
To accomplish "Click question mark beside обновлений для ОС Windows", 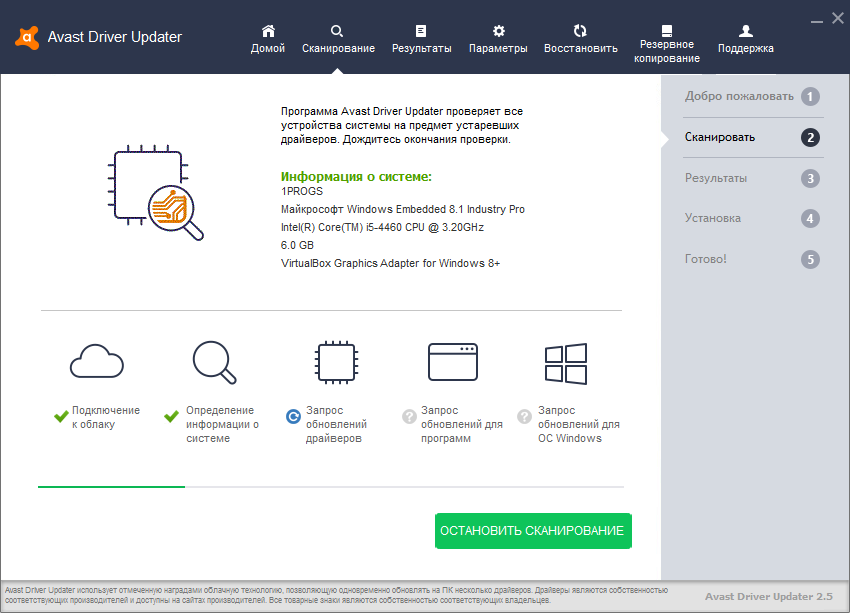I will click(x=524, y=416).
